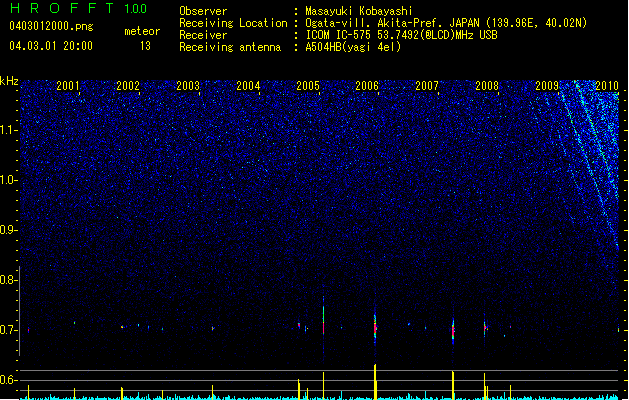The image size is (629, 400).
Task: Click the meteor count label
Action: pyautogui.click(x=142, y=31)
